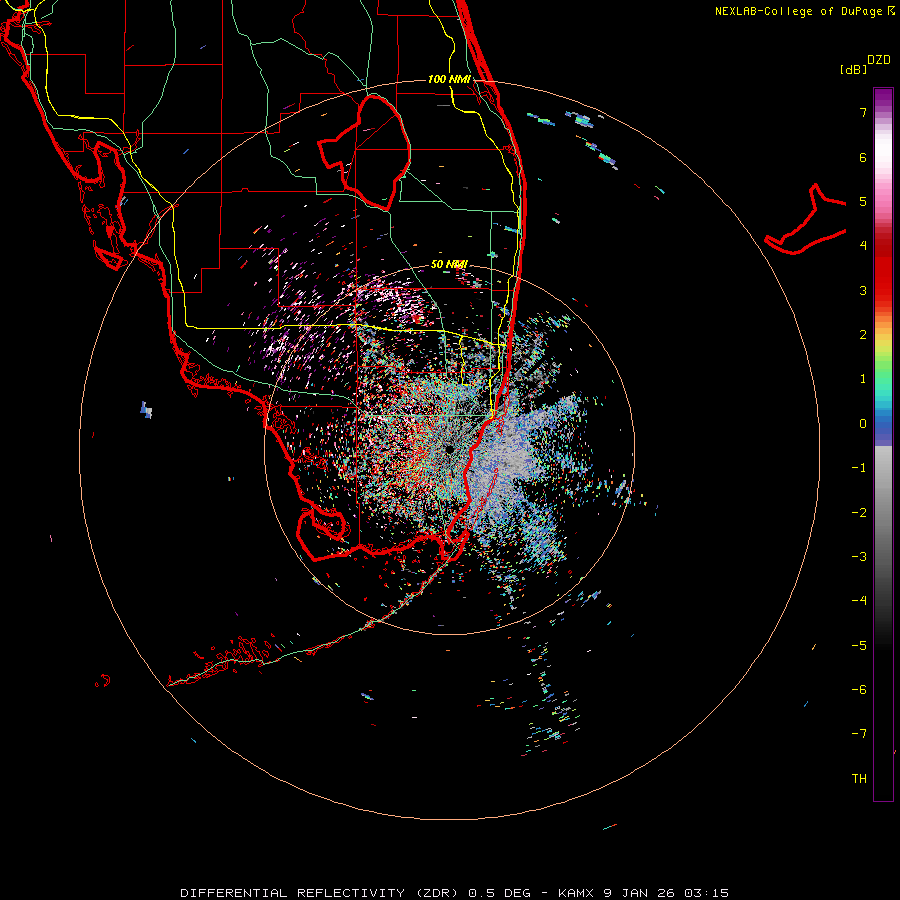The width and height of the screenshot is (900, 900).
Task: Select the -7 value on the dB scale
Action: [859, 734]
